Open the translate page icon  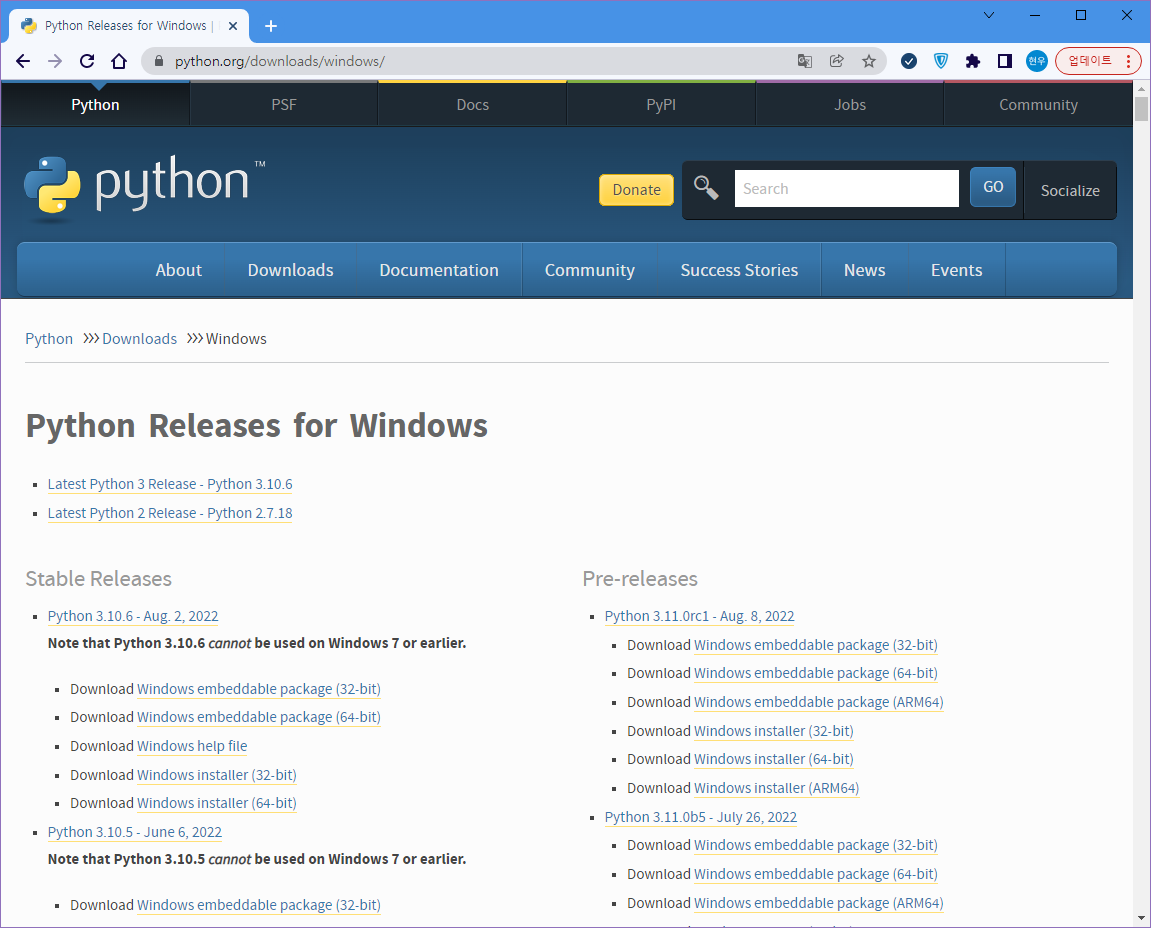coord(805,61)
